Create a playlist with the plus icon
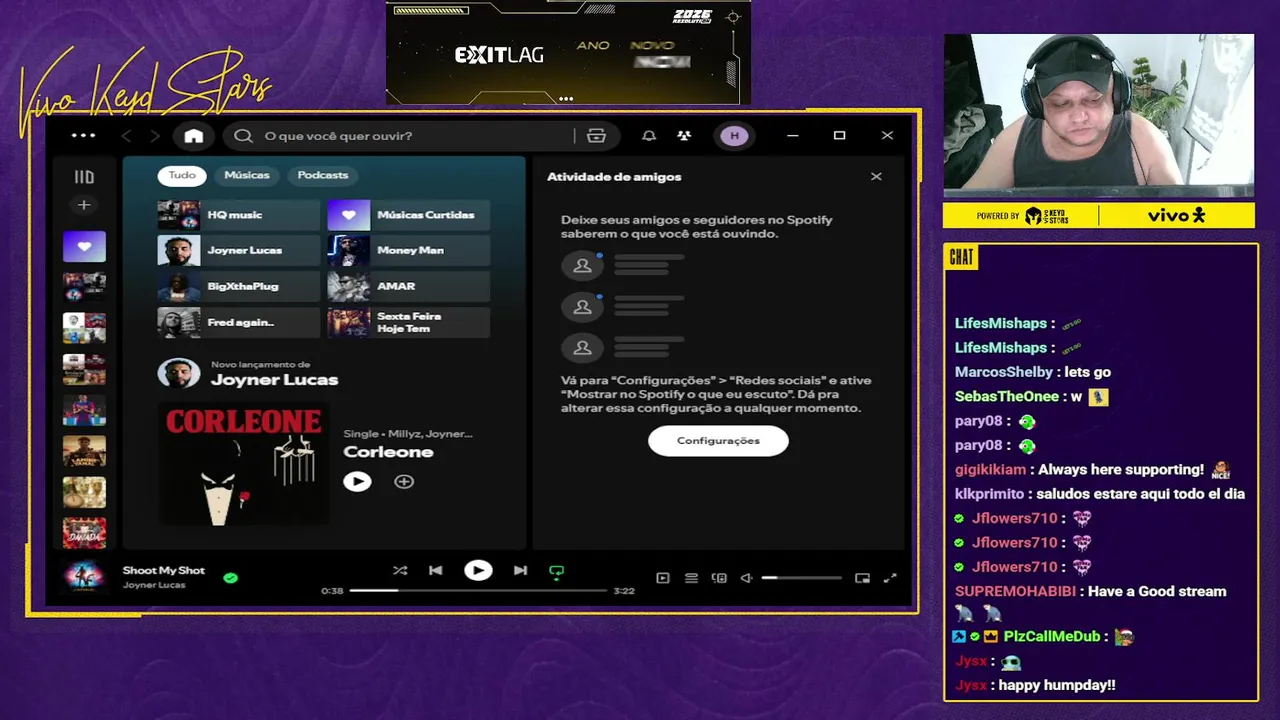1280x720 pixels. 84,205
